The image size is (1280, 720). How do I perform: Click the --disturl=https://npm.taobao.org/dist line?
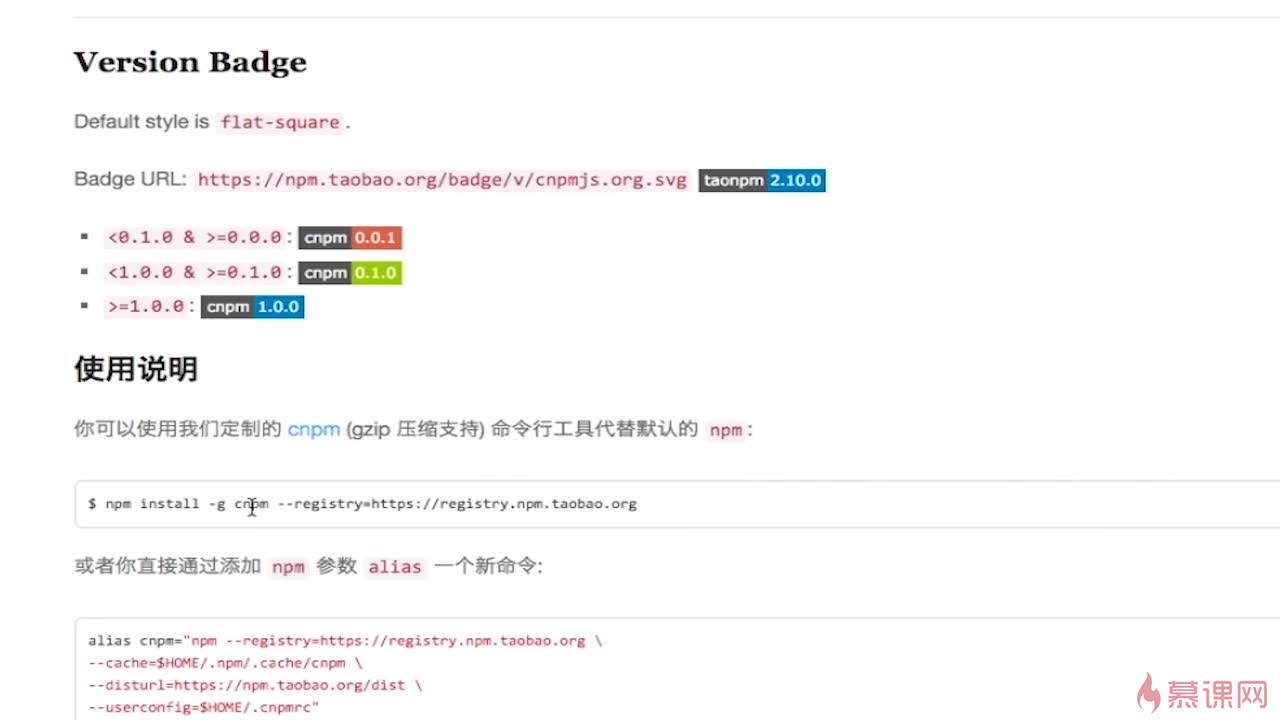pyautogui.click(x=255, y=685)
